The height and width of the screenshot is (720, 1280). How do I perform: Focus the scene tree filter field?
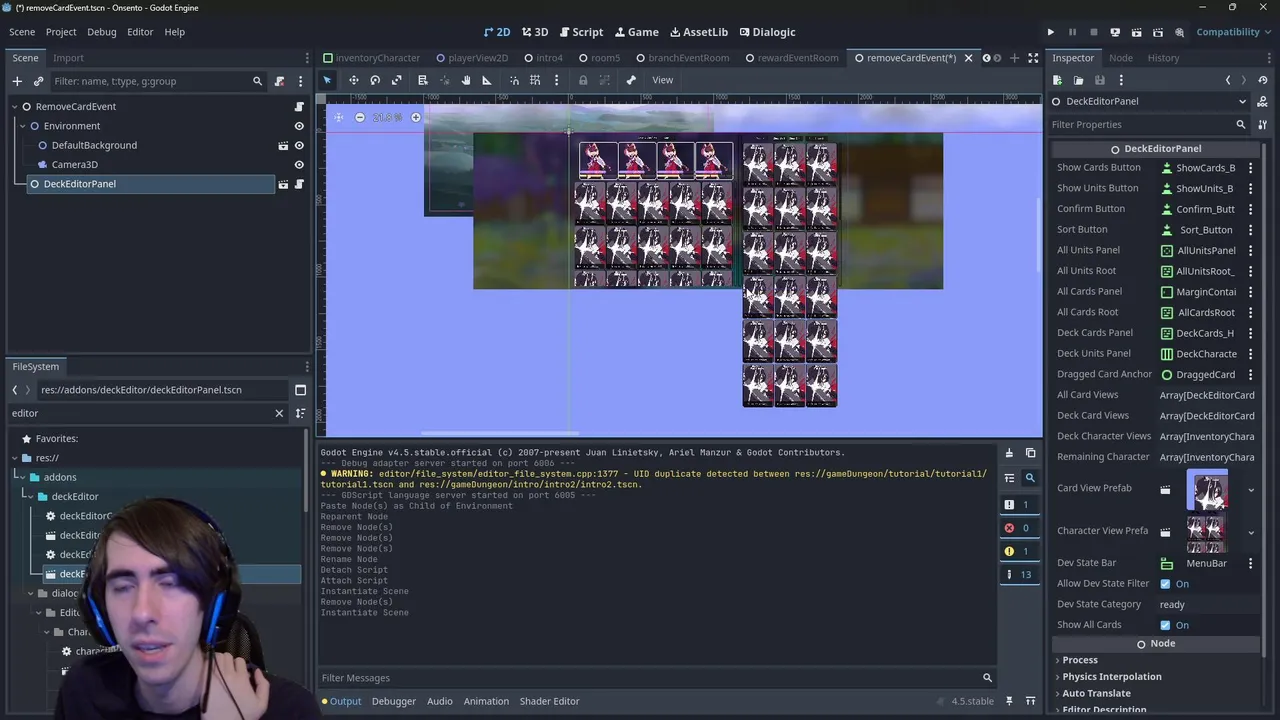pos(158,81)
